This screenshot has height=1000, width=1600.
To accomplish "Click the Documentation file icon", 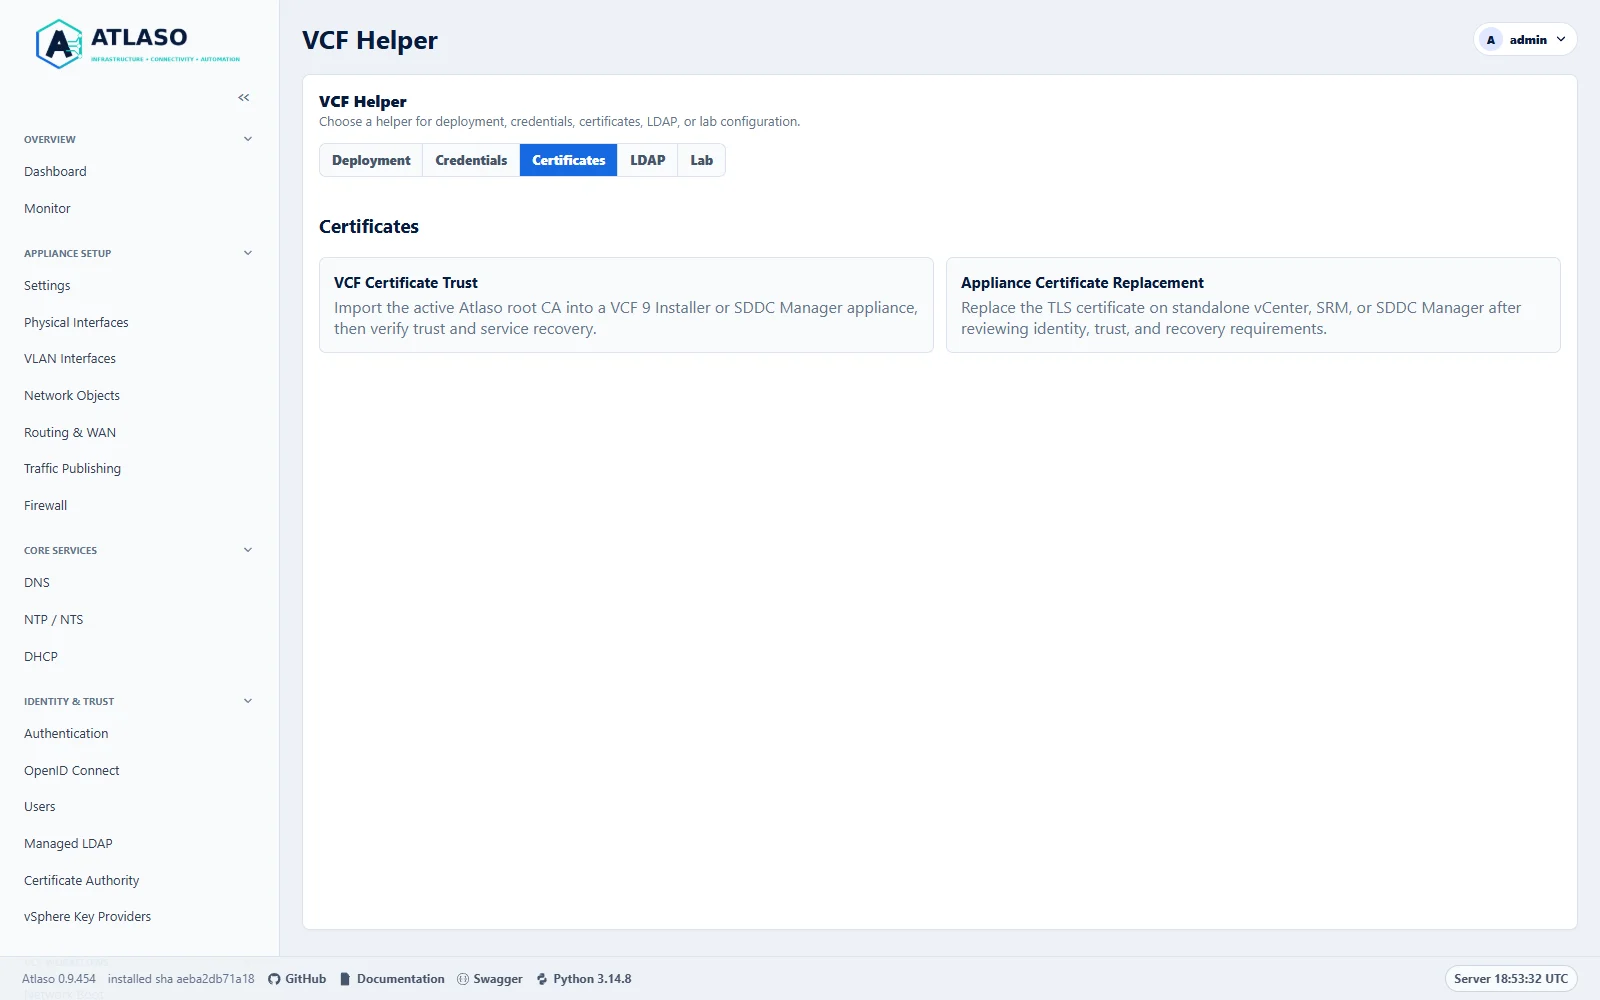I will click(345, 979).
